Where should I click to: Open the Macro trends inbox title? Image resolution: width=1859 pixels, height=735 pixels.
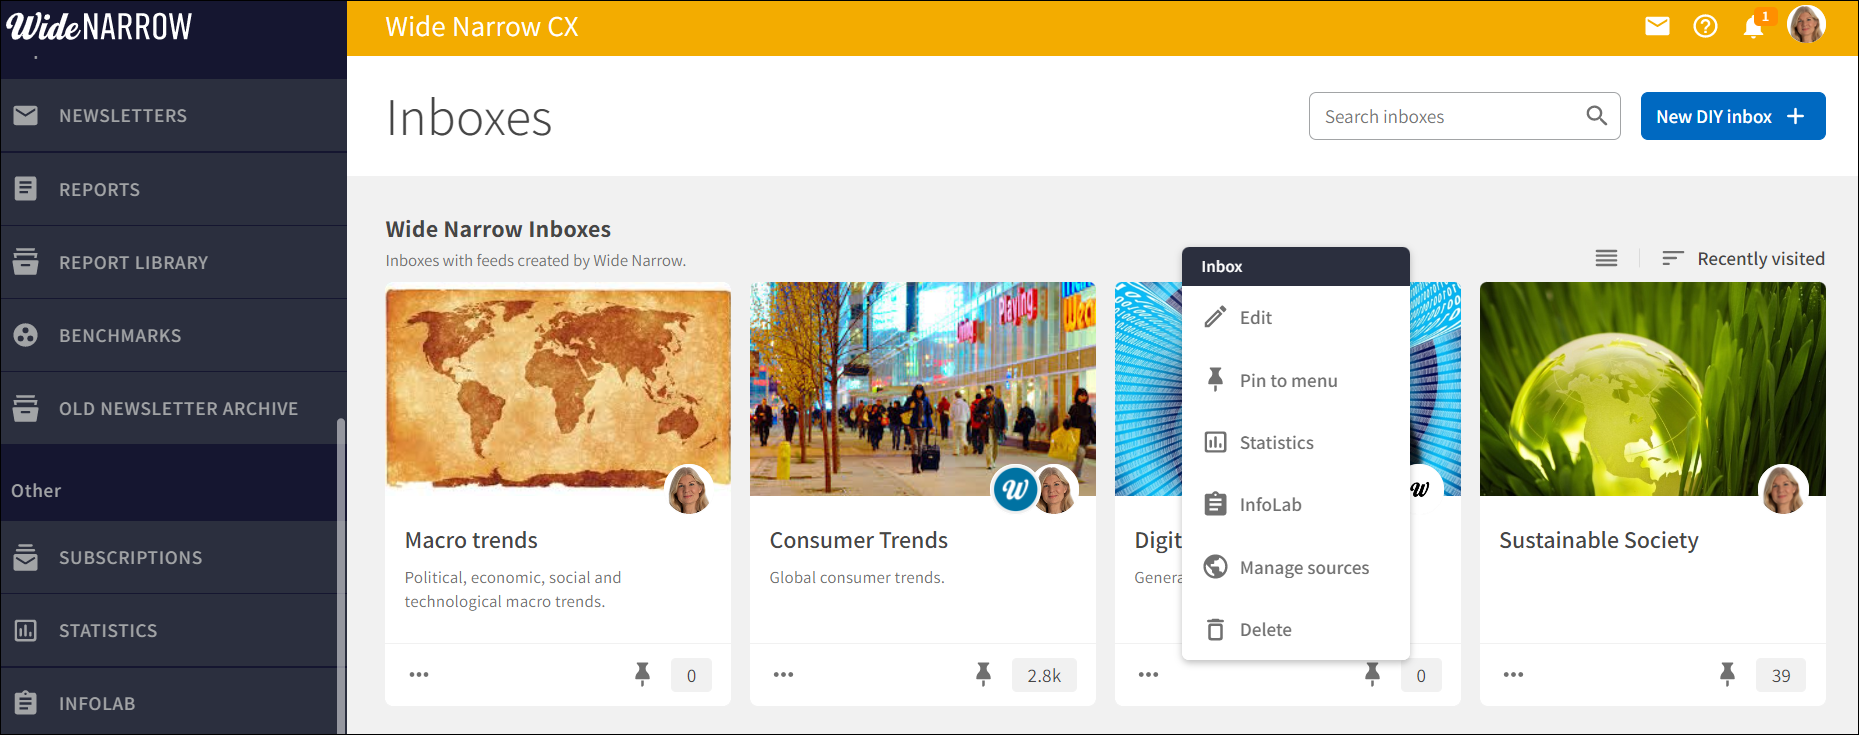click(x=471, y=540)
